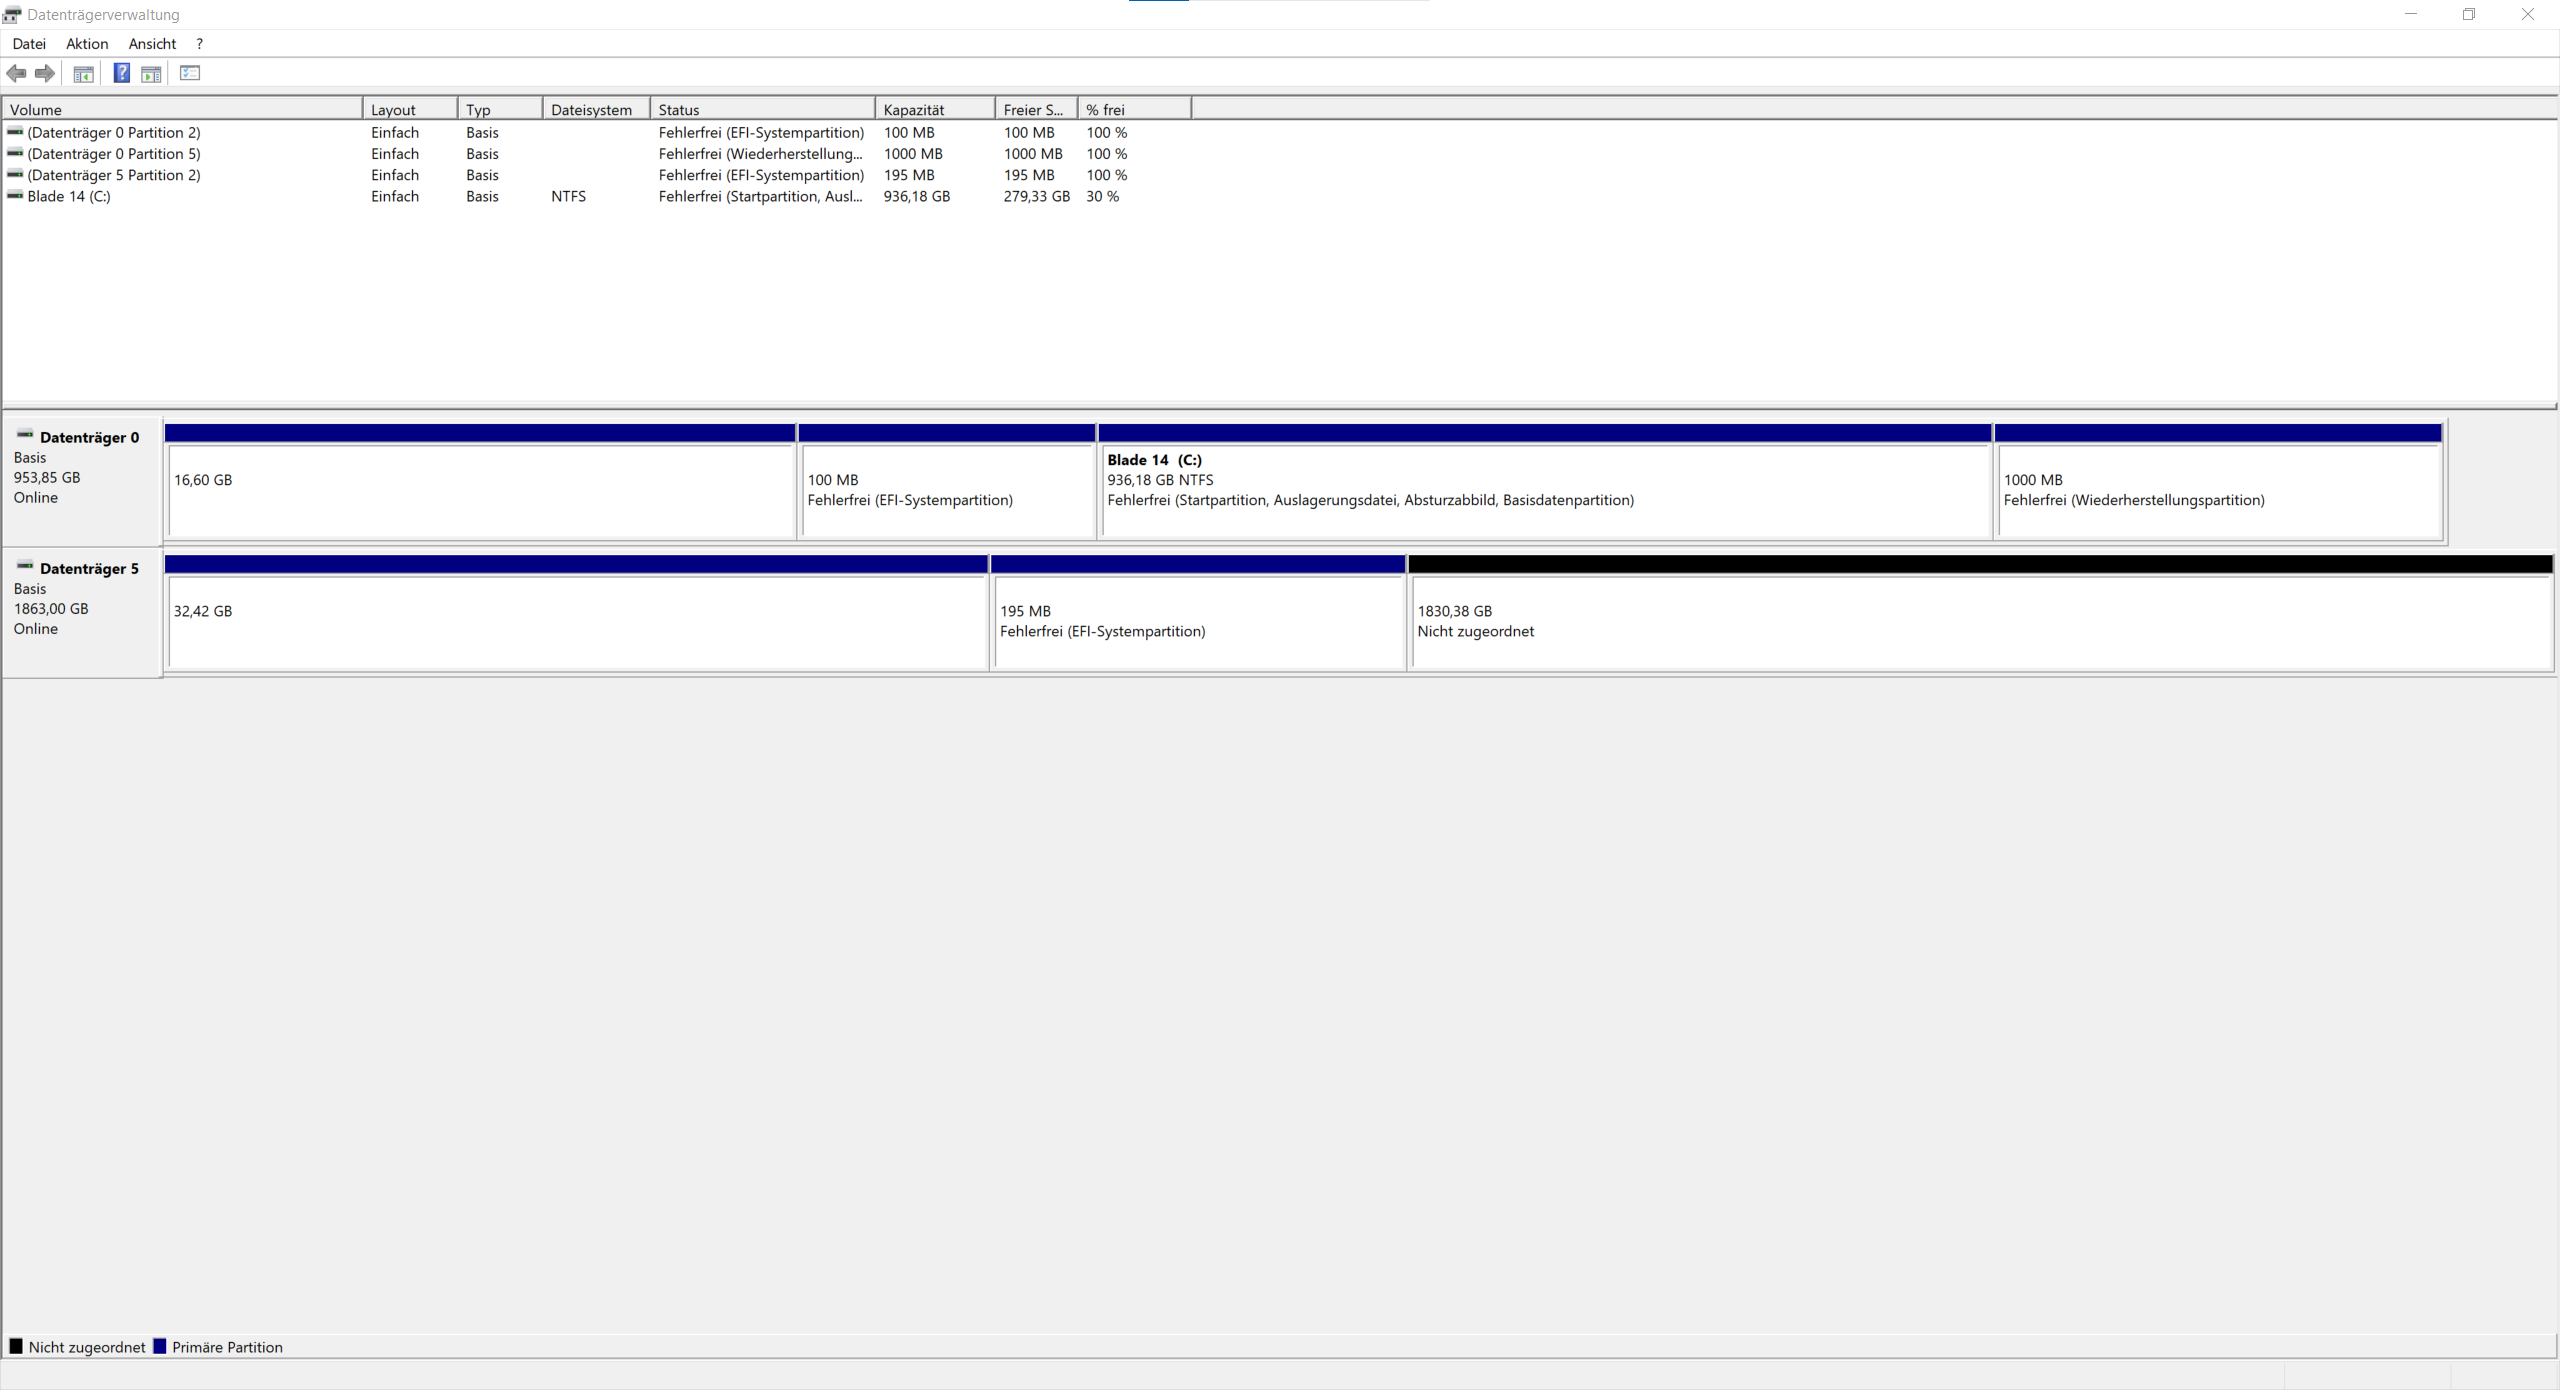Open the Datei menu
This screenshot has height=1390, width=2560.
(x=29, y=44)
